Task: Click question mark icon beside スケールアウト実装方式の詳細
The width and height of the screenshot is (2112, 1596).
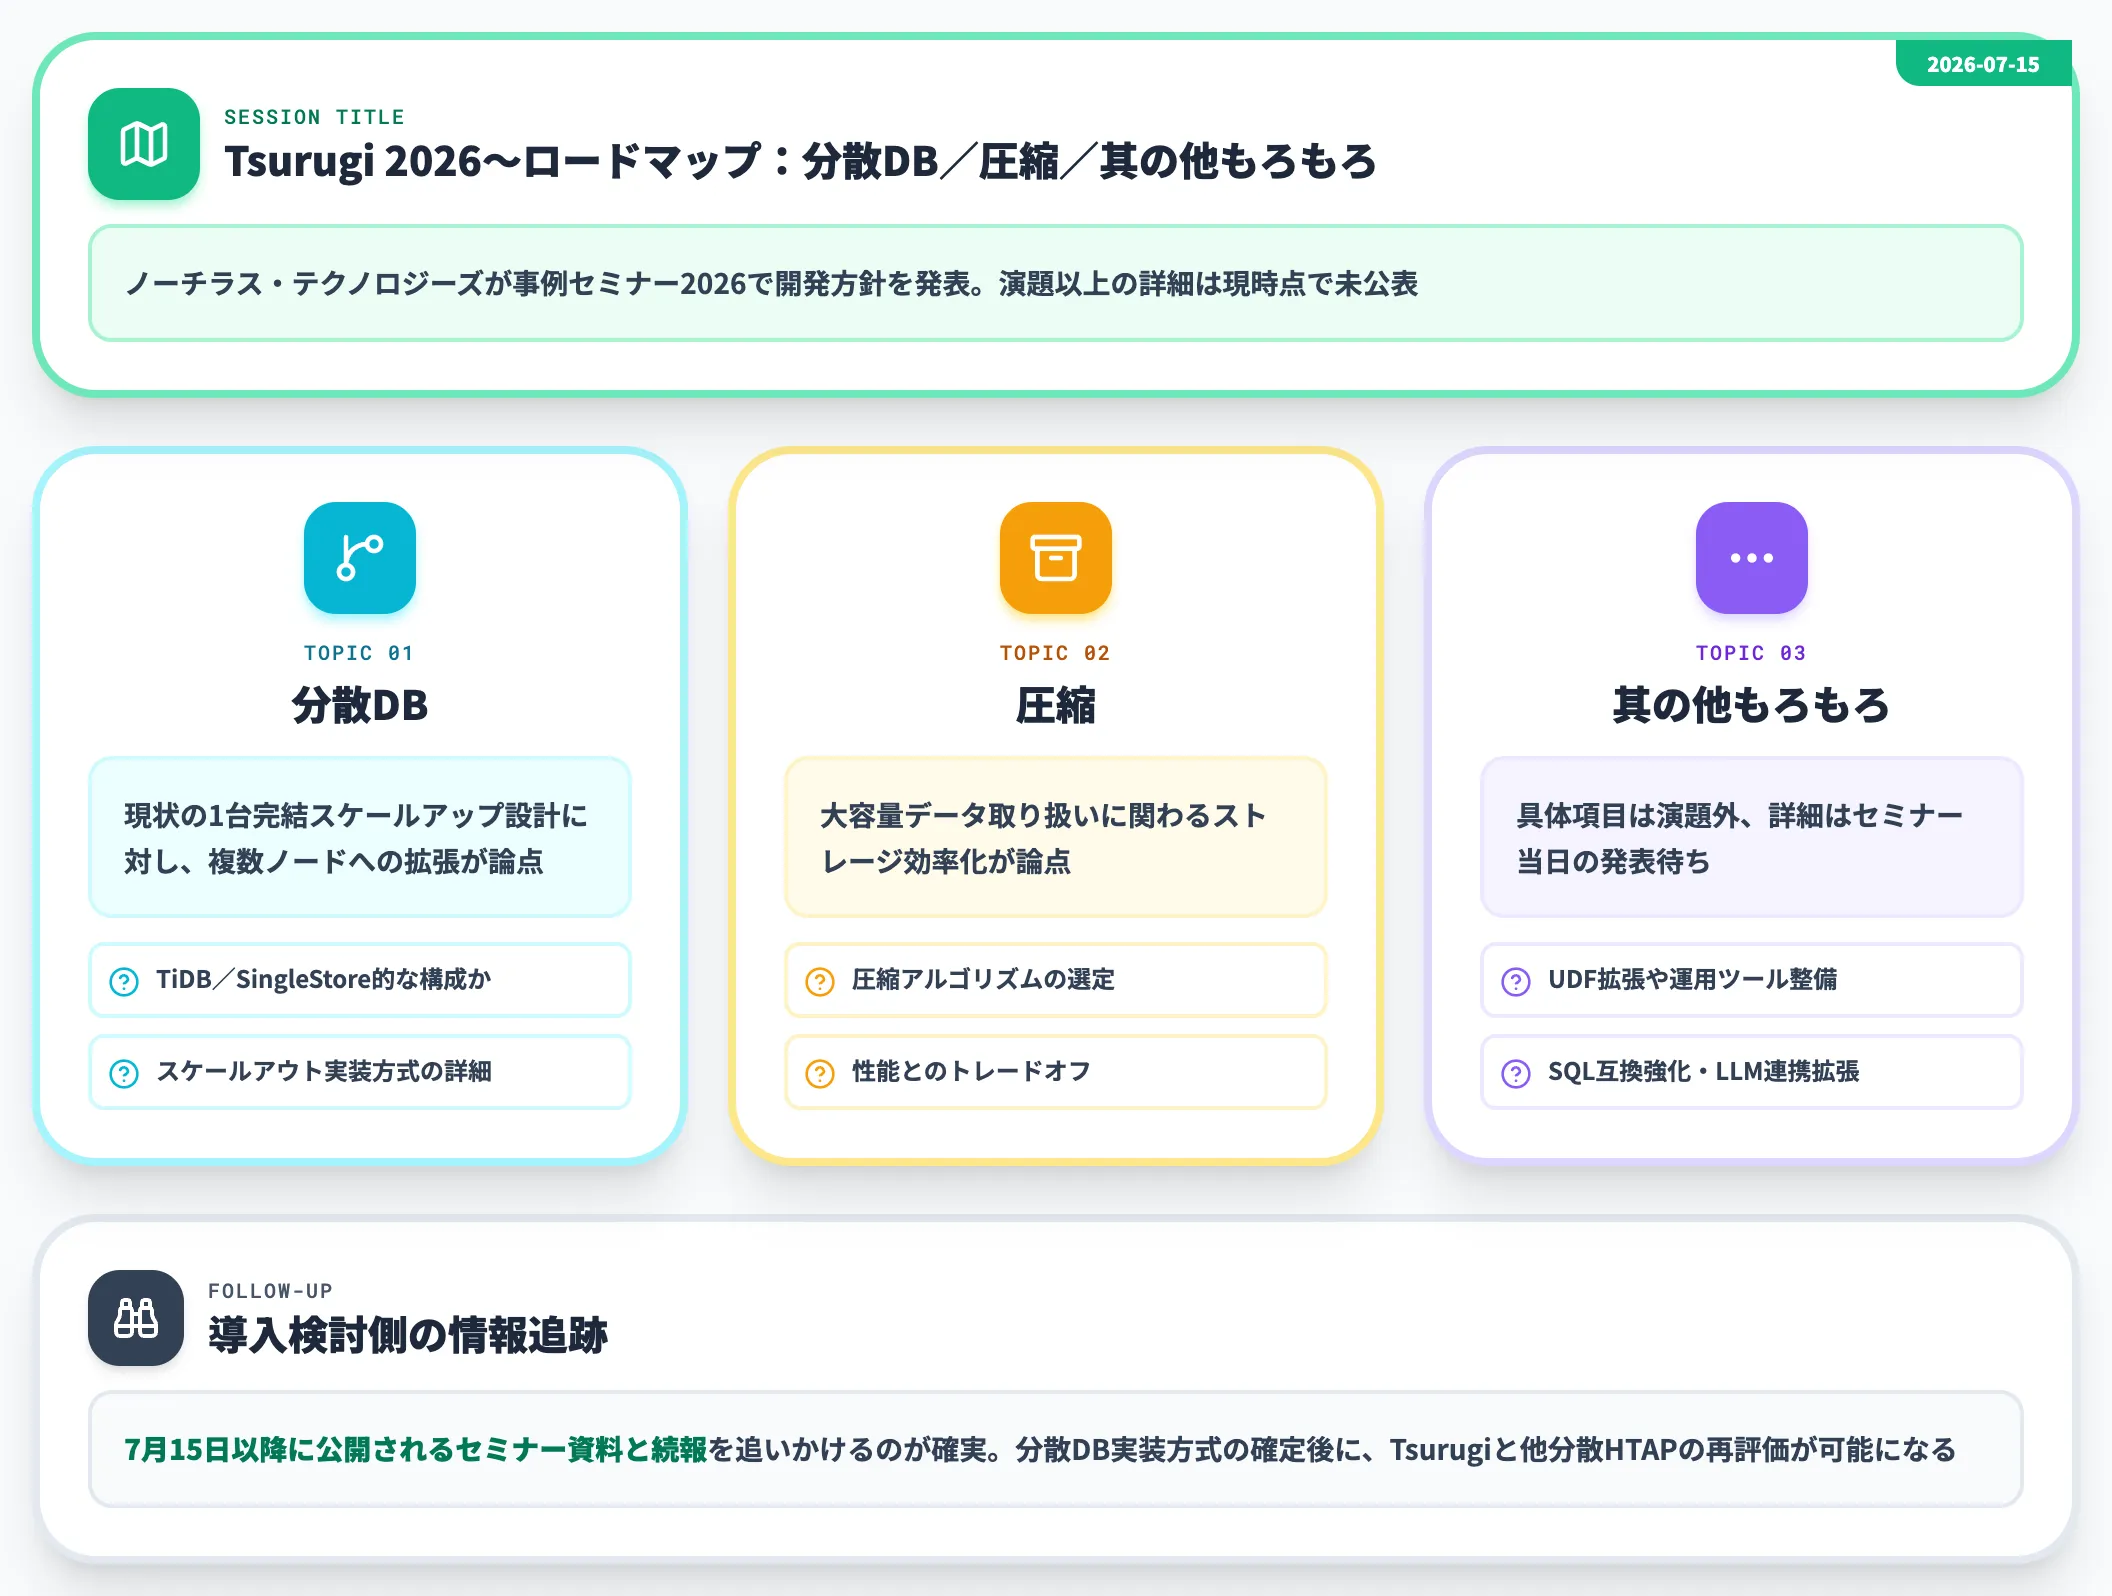Action: click(x=124, y=1073)
